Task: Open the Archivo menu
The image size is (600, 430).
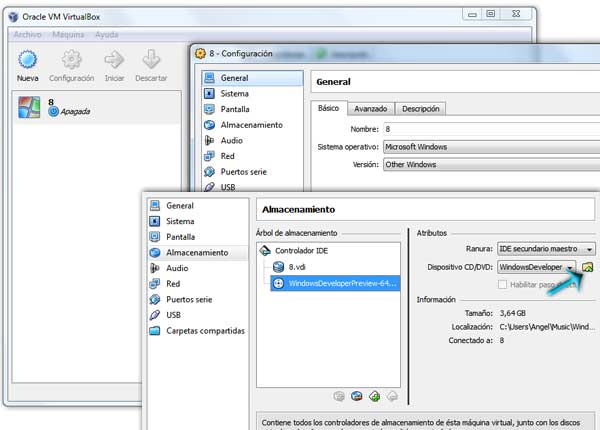Action: [x=27, y=35]
